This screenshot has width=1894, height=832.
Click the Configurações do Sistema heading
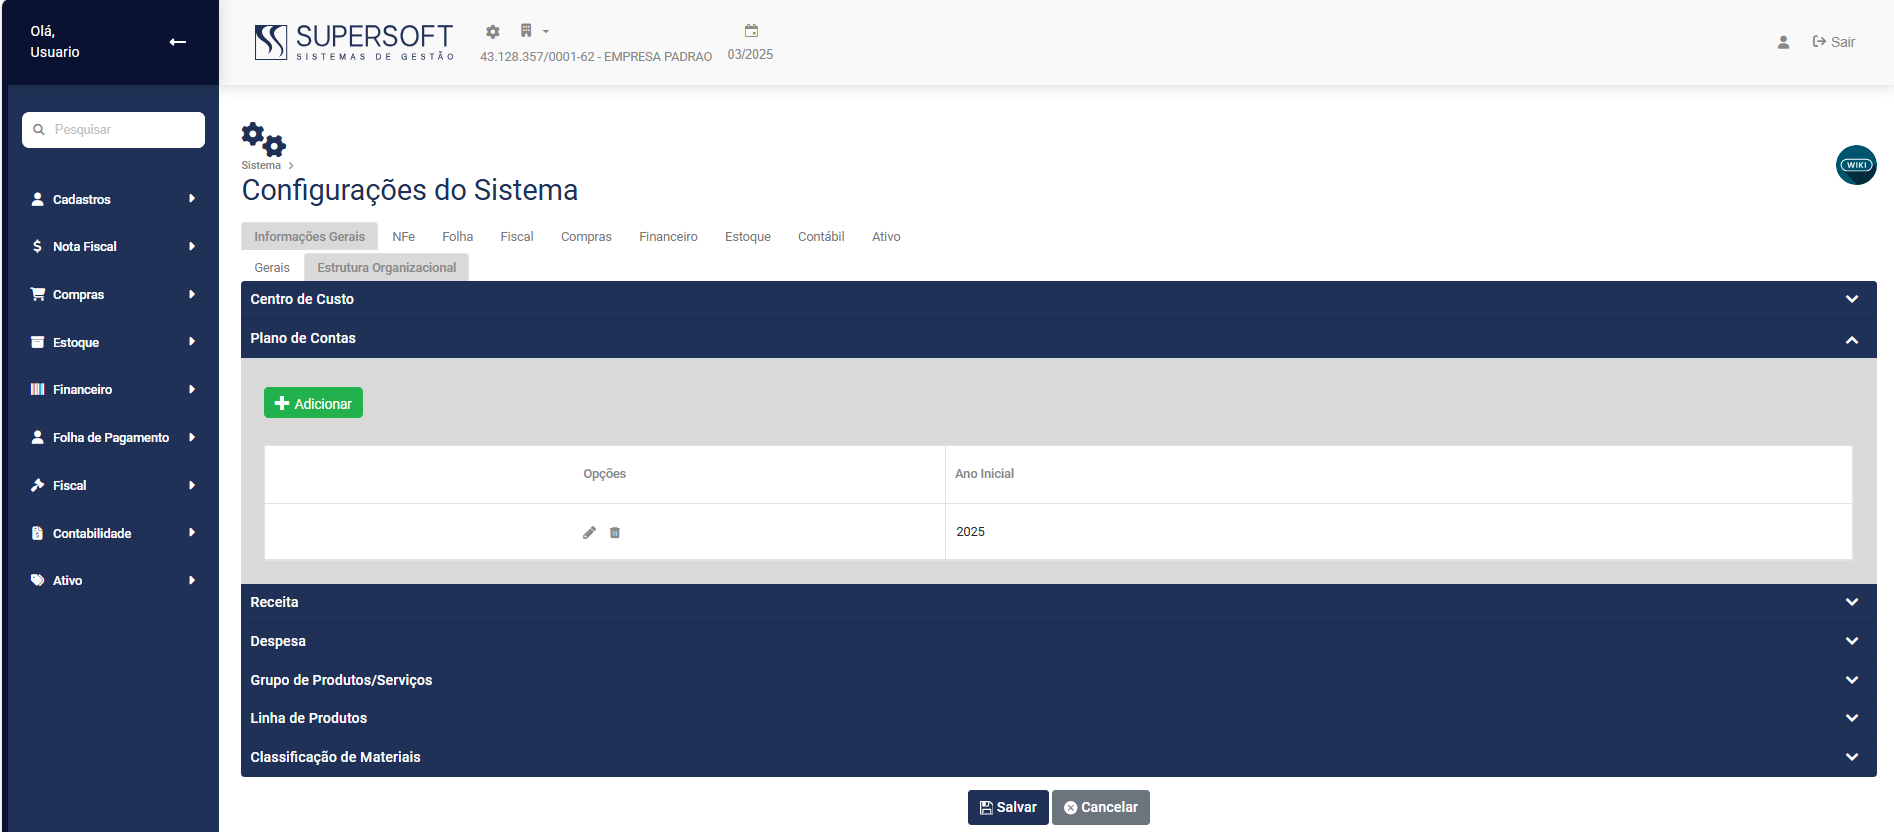coord(410,190)
